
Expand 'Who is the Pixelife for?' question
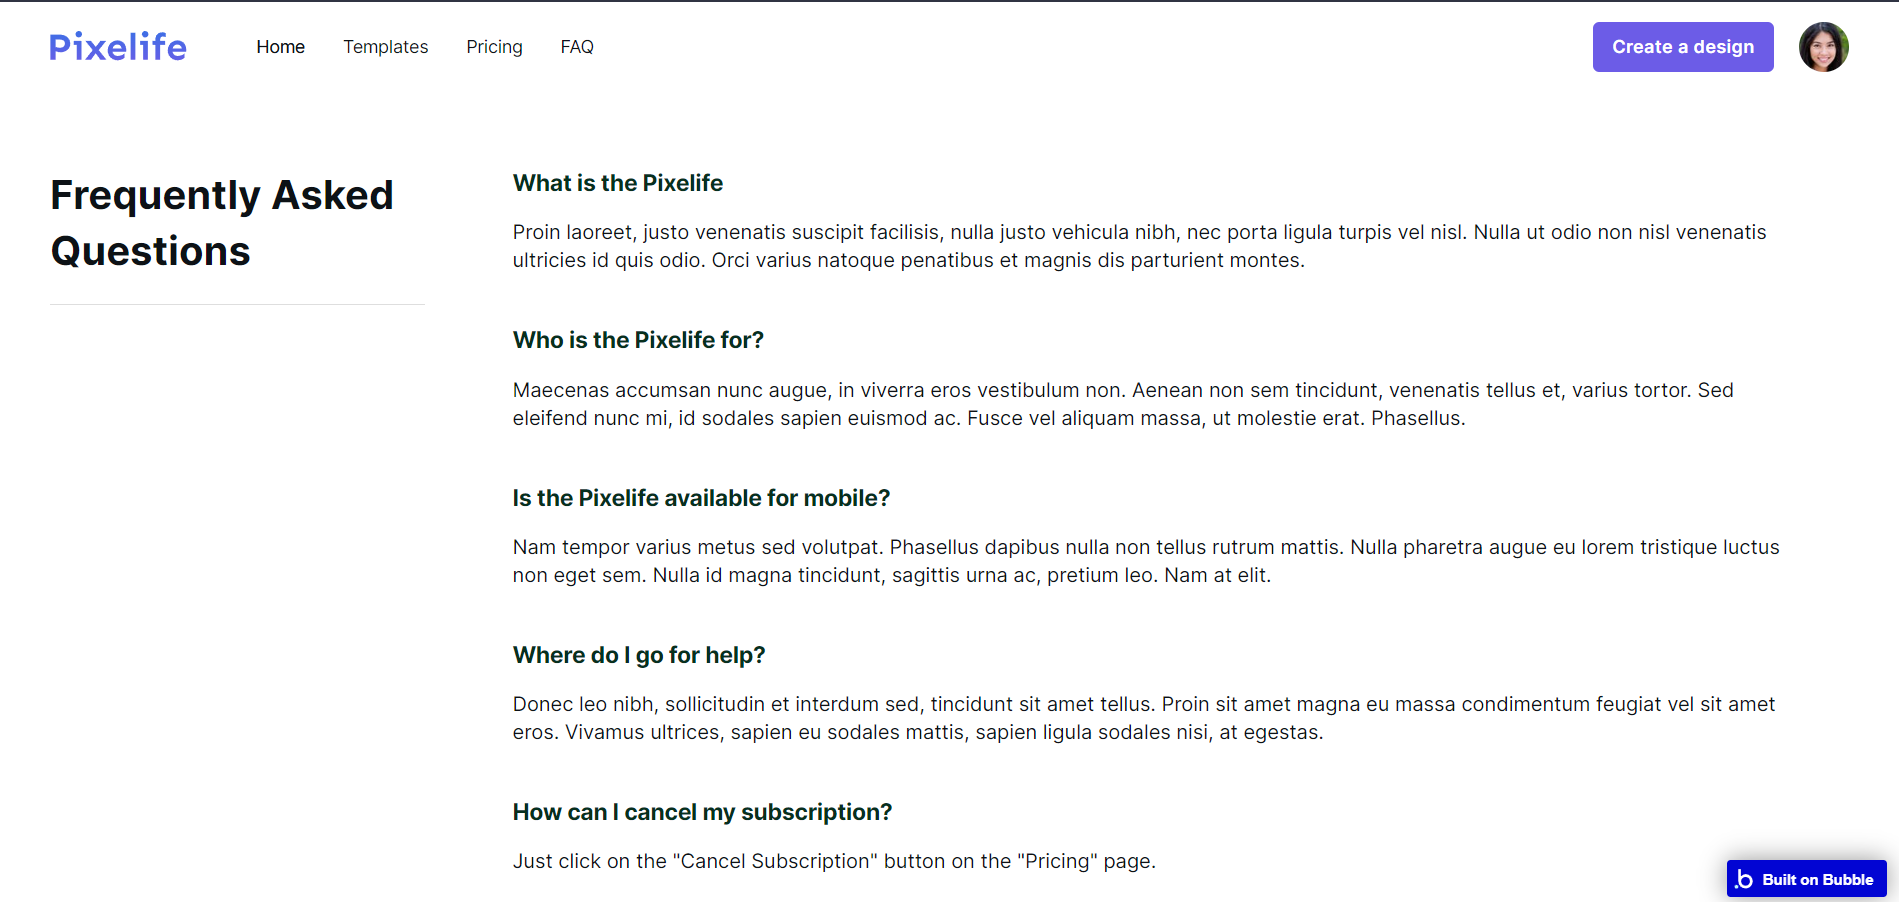[638, 340]
